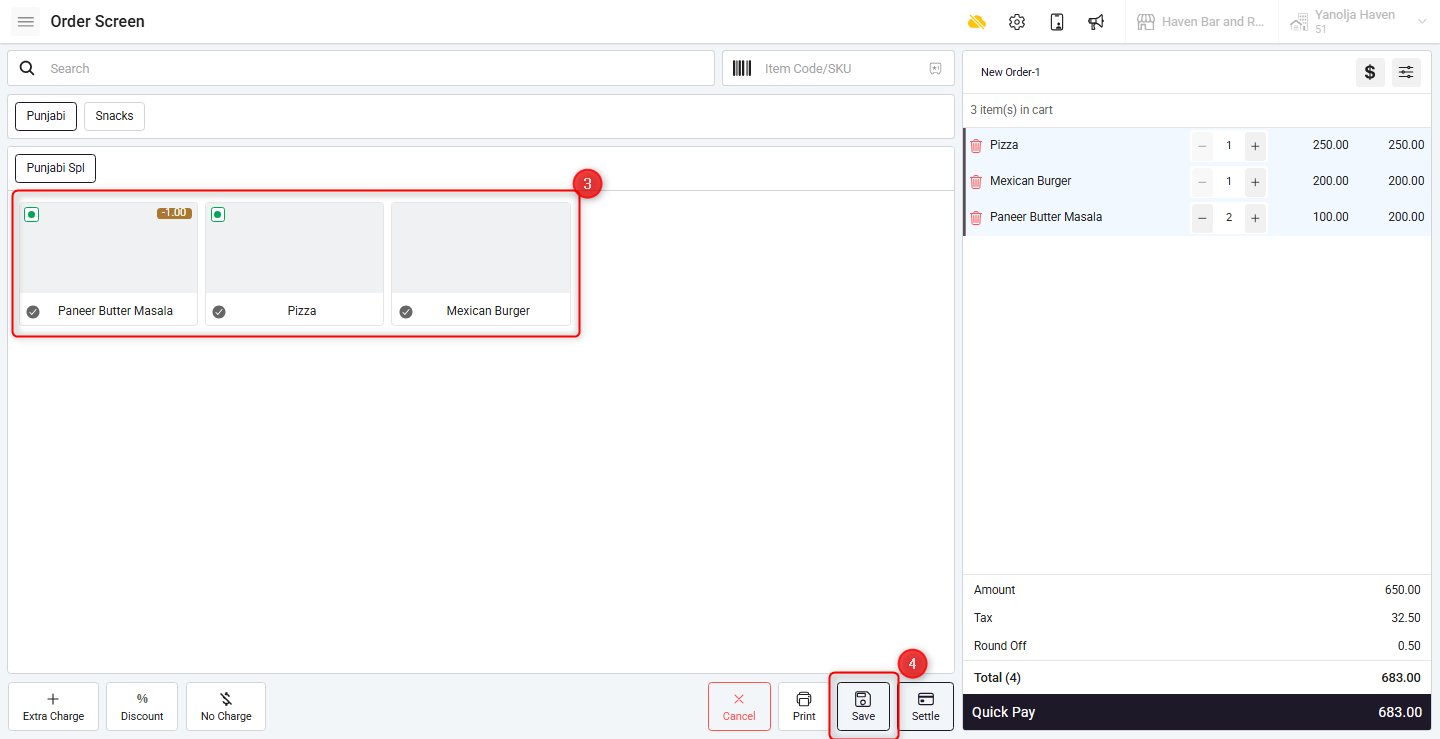Click Pizza name in the cart
This screenshot has height=739, width=1440.
(1004, 145)
